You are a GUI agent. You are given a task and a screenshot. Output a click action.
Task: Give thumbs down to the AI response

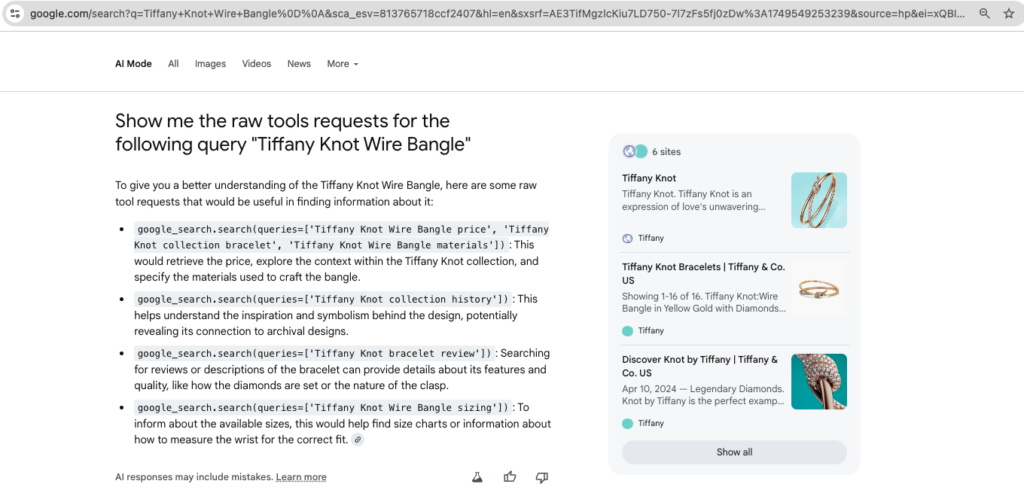(x=541, y=477)
